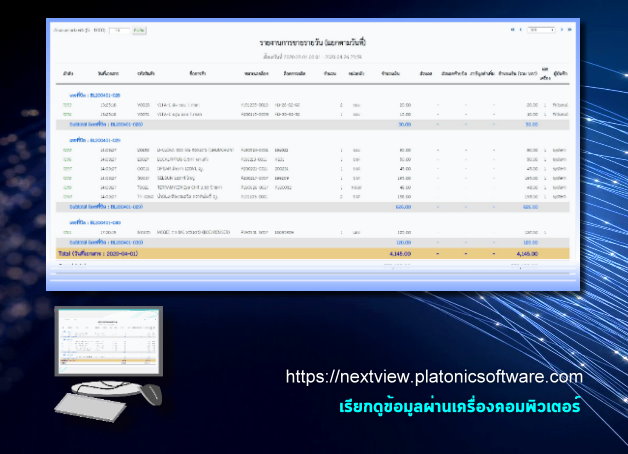Select the Subtotal row for BL200401-028
The image size is (628, 454).
click(312, 125)
